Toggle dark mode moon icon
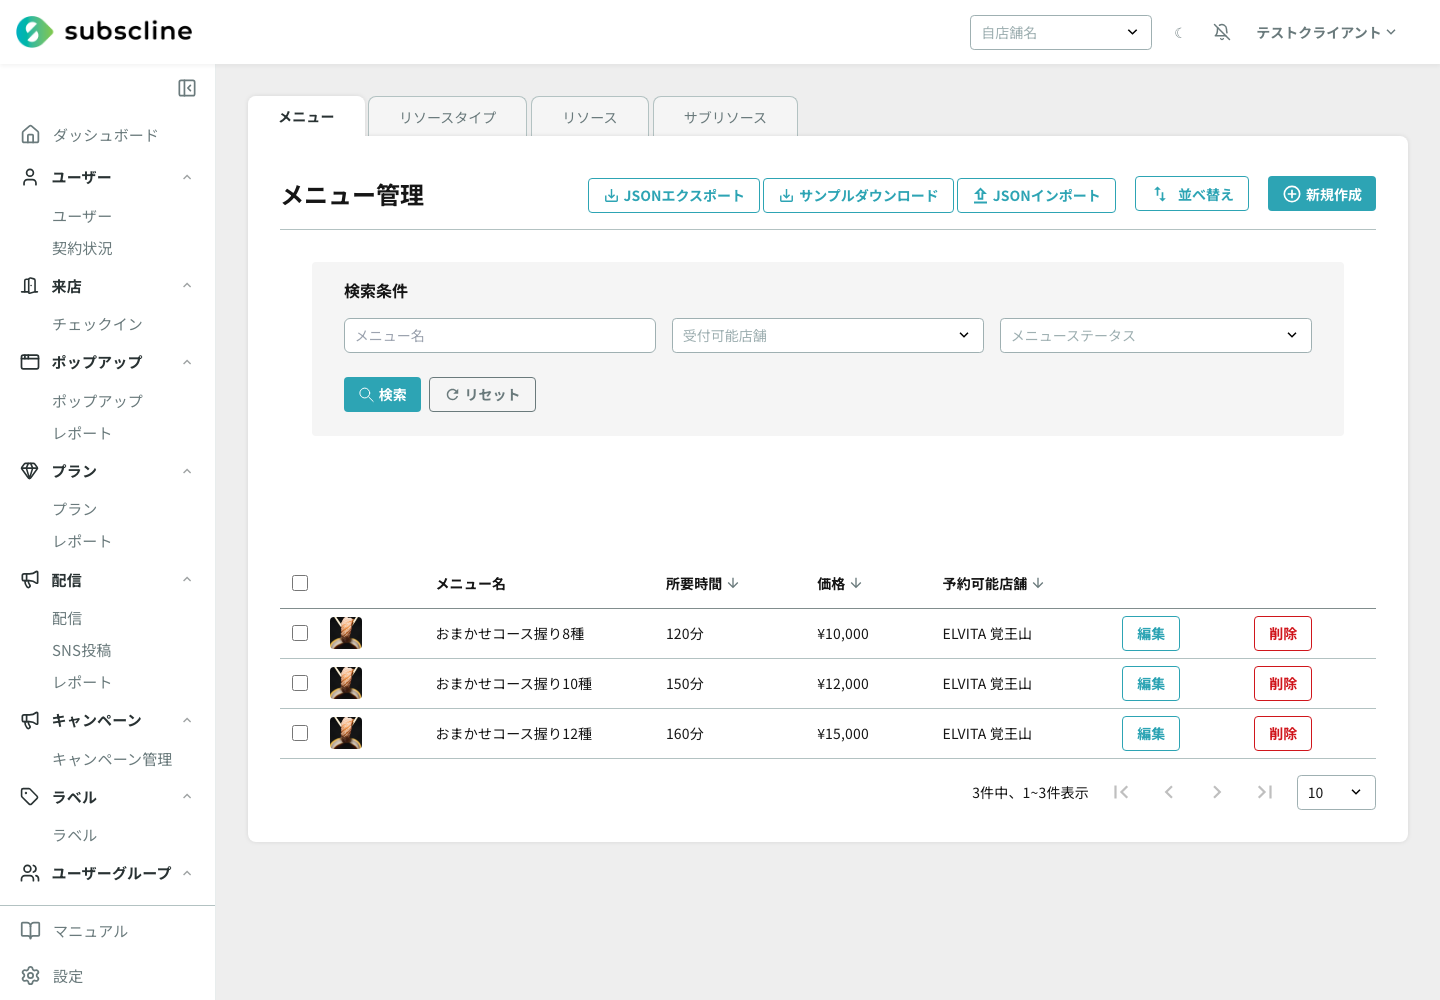This screenshot has height=1000, width=1440. [x=1179, y=33]
